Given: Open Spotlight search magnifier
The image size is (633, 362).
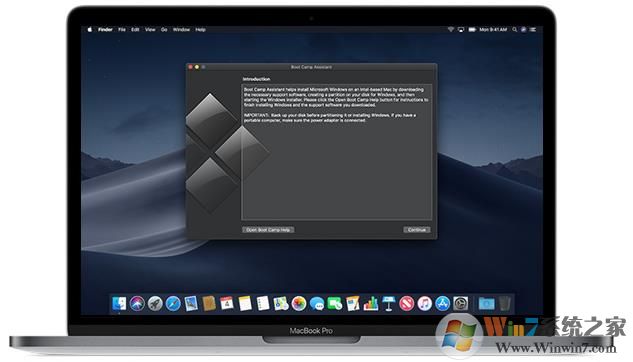Looking at the screenshot, I should [514, 29].
